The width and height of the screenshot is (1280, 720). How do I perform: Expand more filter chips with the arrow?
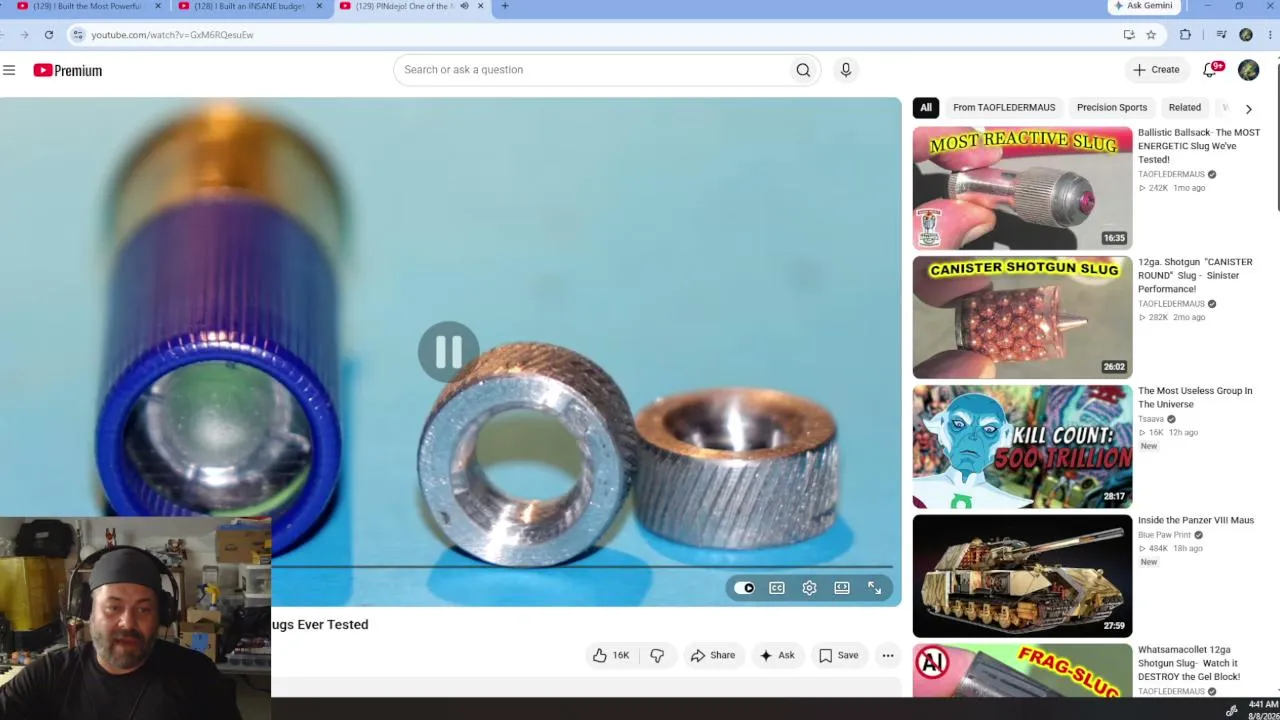(1248, 108)
